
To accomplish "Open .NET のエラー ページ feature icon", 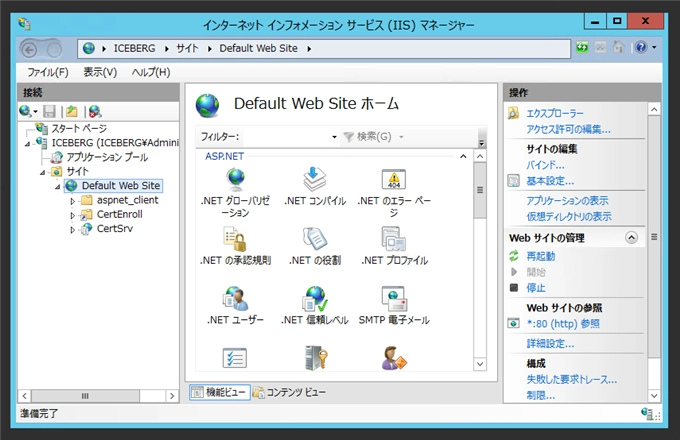I will 394,179.
